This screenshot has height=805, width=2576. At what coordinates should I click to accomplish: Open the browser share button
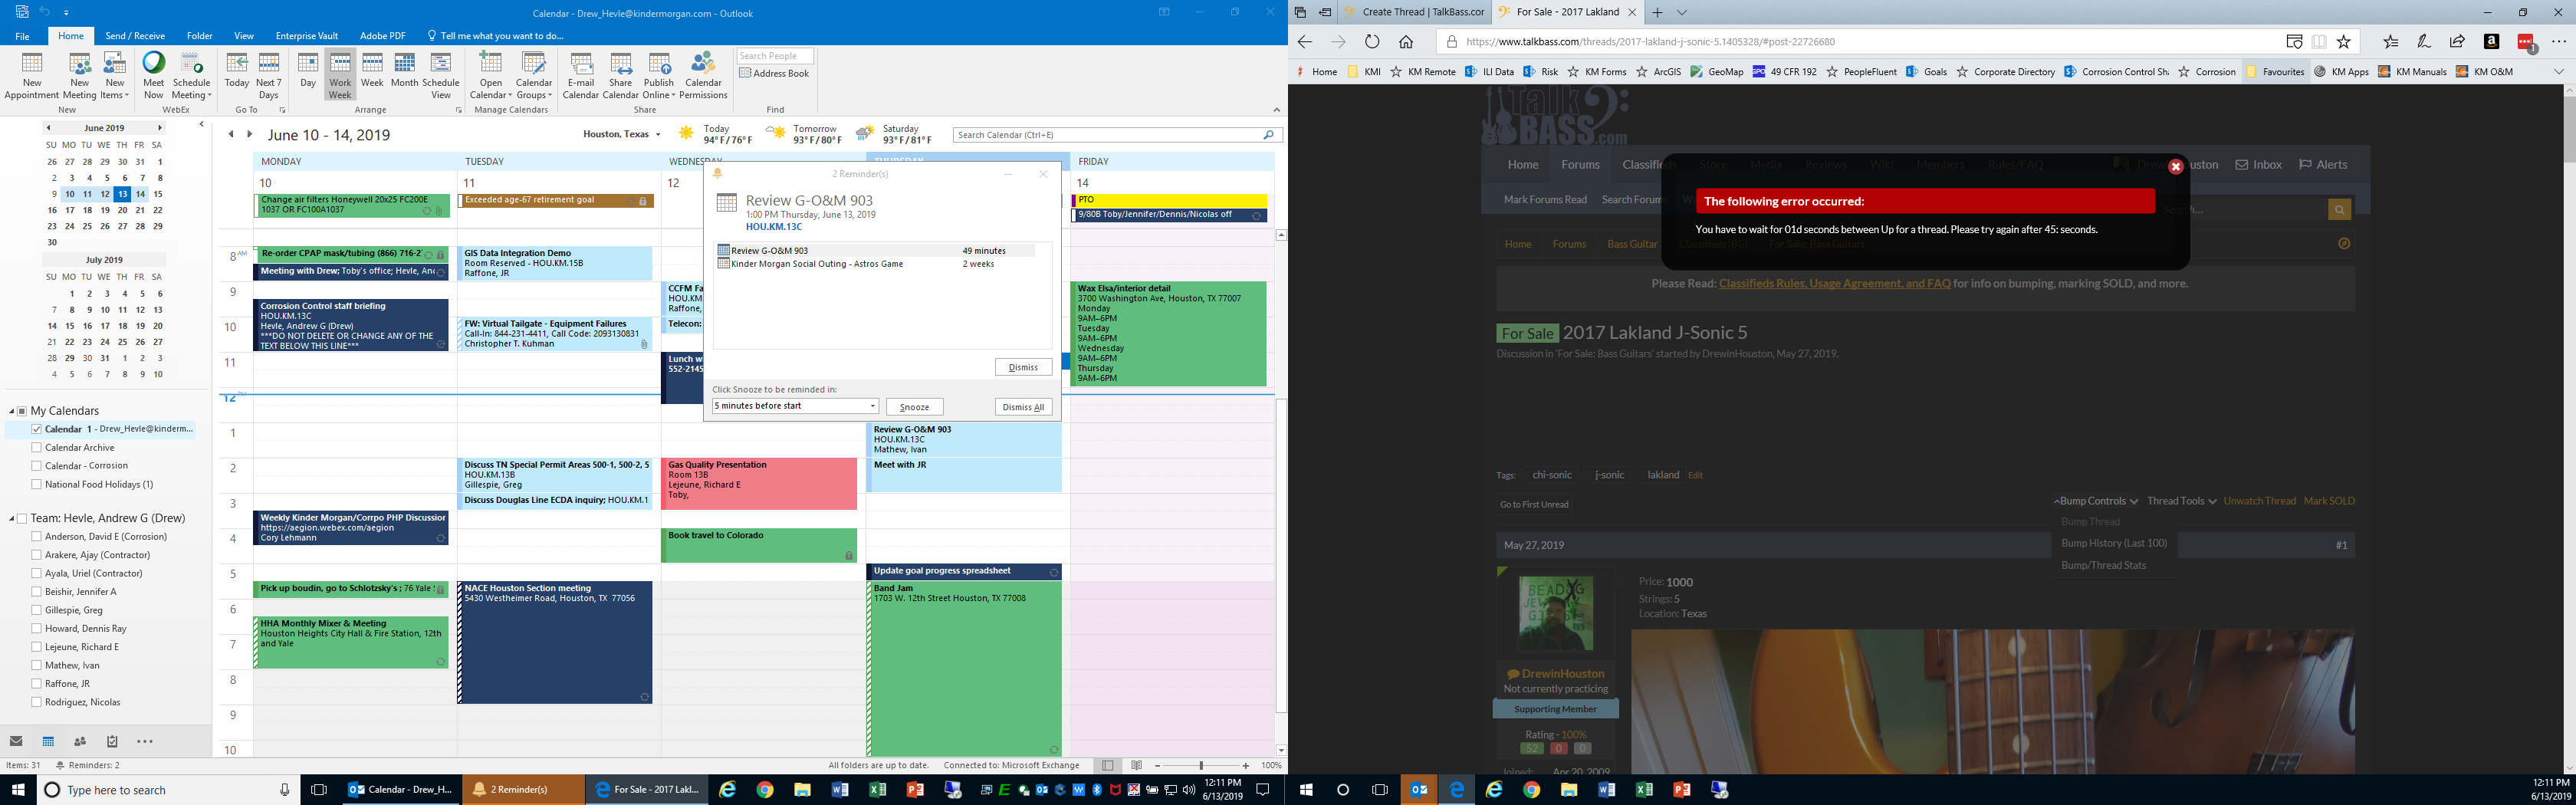(x=2457, y=42)
